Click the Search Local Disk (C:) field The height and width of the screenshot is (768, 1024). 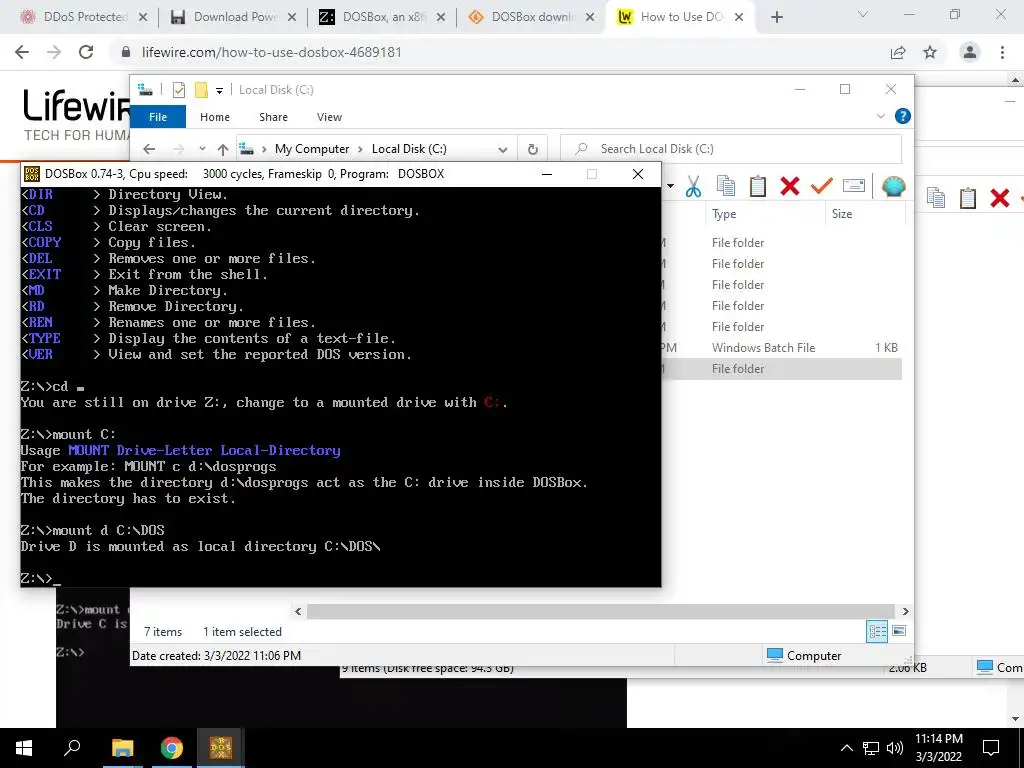pos(731,149)
